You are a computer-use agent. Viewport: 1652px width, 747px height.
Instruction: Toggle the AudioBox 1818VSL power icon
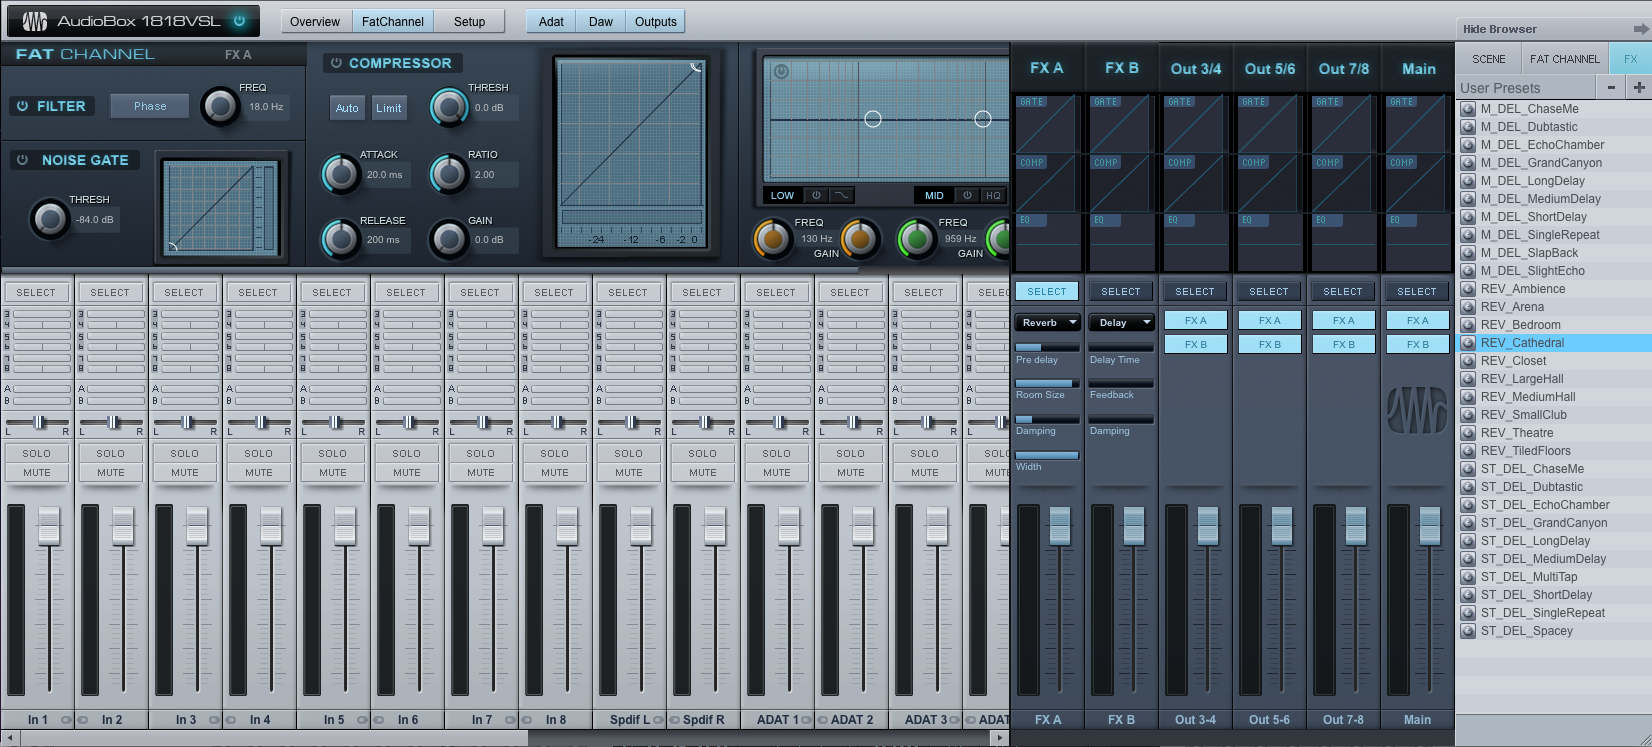[239, 20]
